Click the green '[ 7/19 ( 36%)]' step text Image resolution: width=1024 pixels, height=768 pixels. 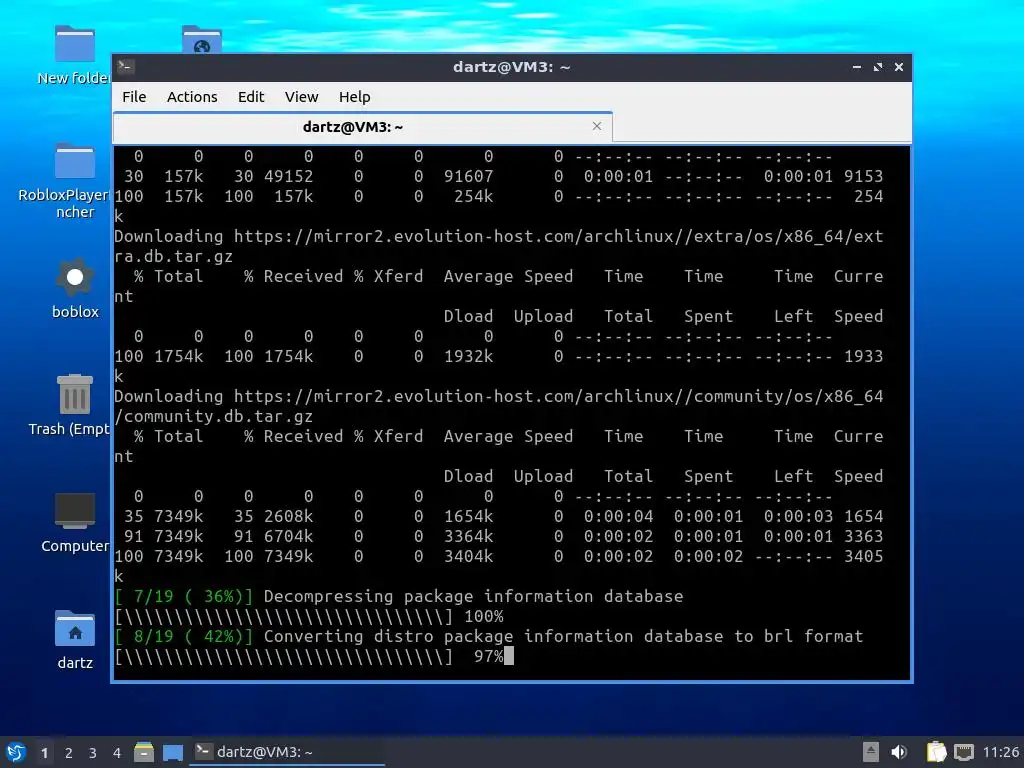[x=184, y=596]
